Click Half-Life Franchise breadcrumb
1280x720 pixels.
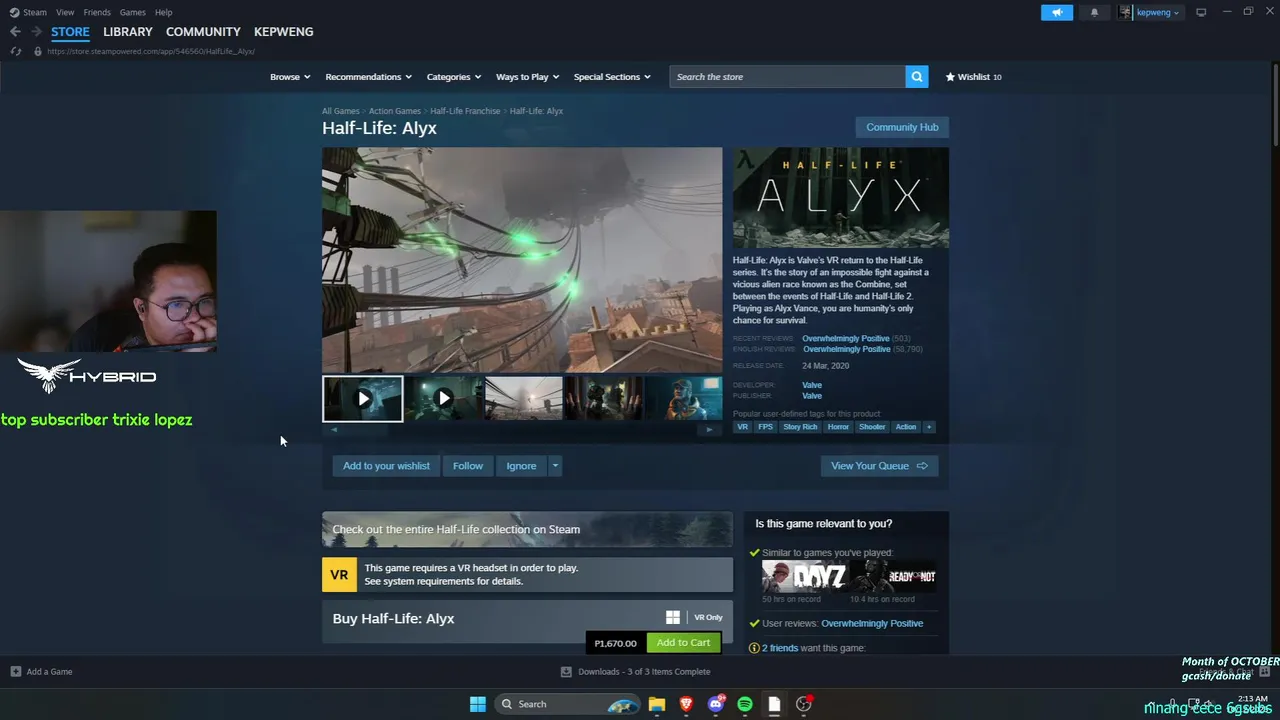(465, 111)
